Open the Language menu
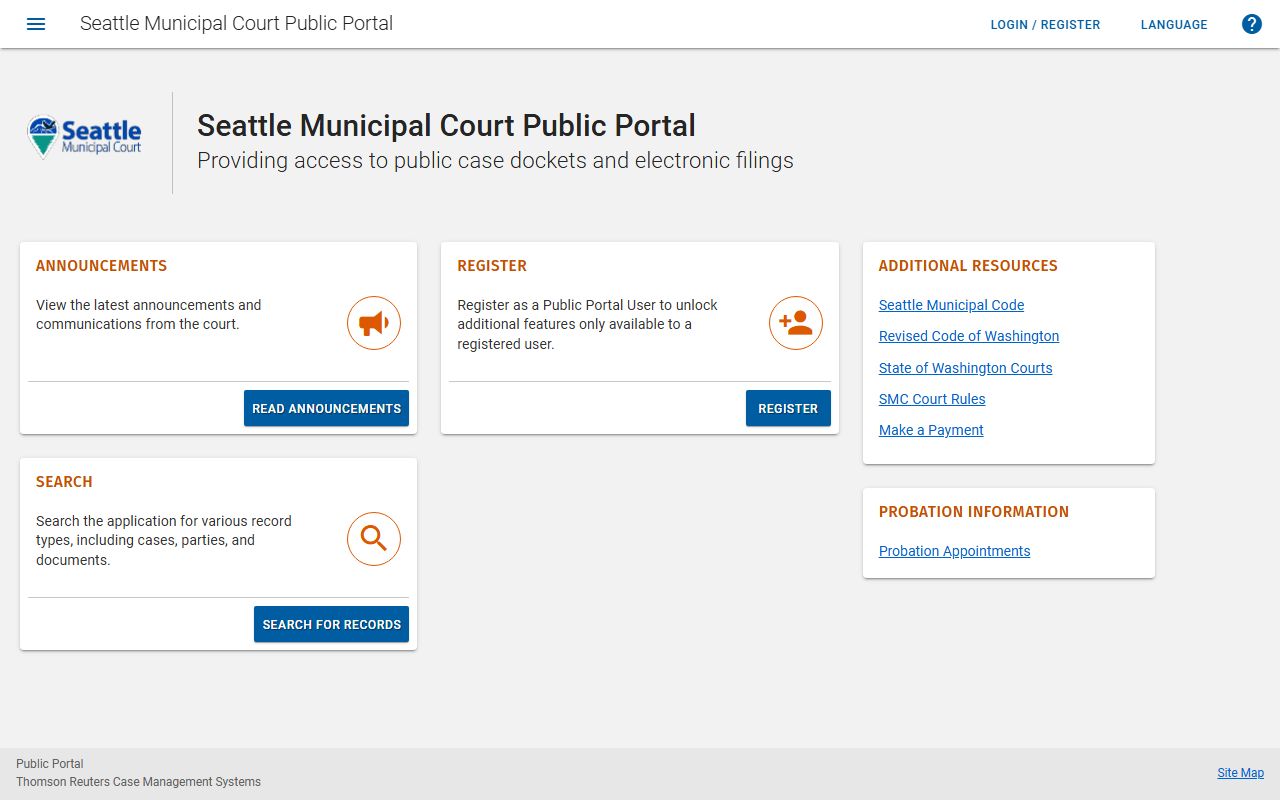Viewport: 1280px width, 800px height. click(1174, 25)
